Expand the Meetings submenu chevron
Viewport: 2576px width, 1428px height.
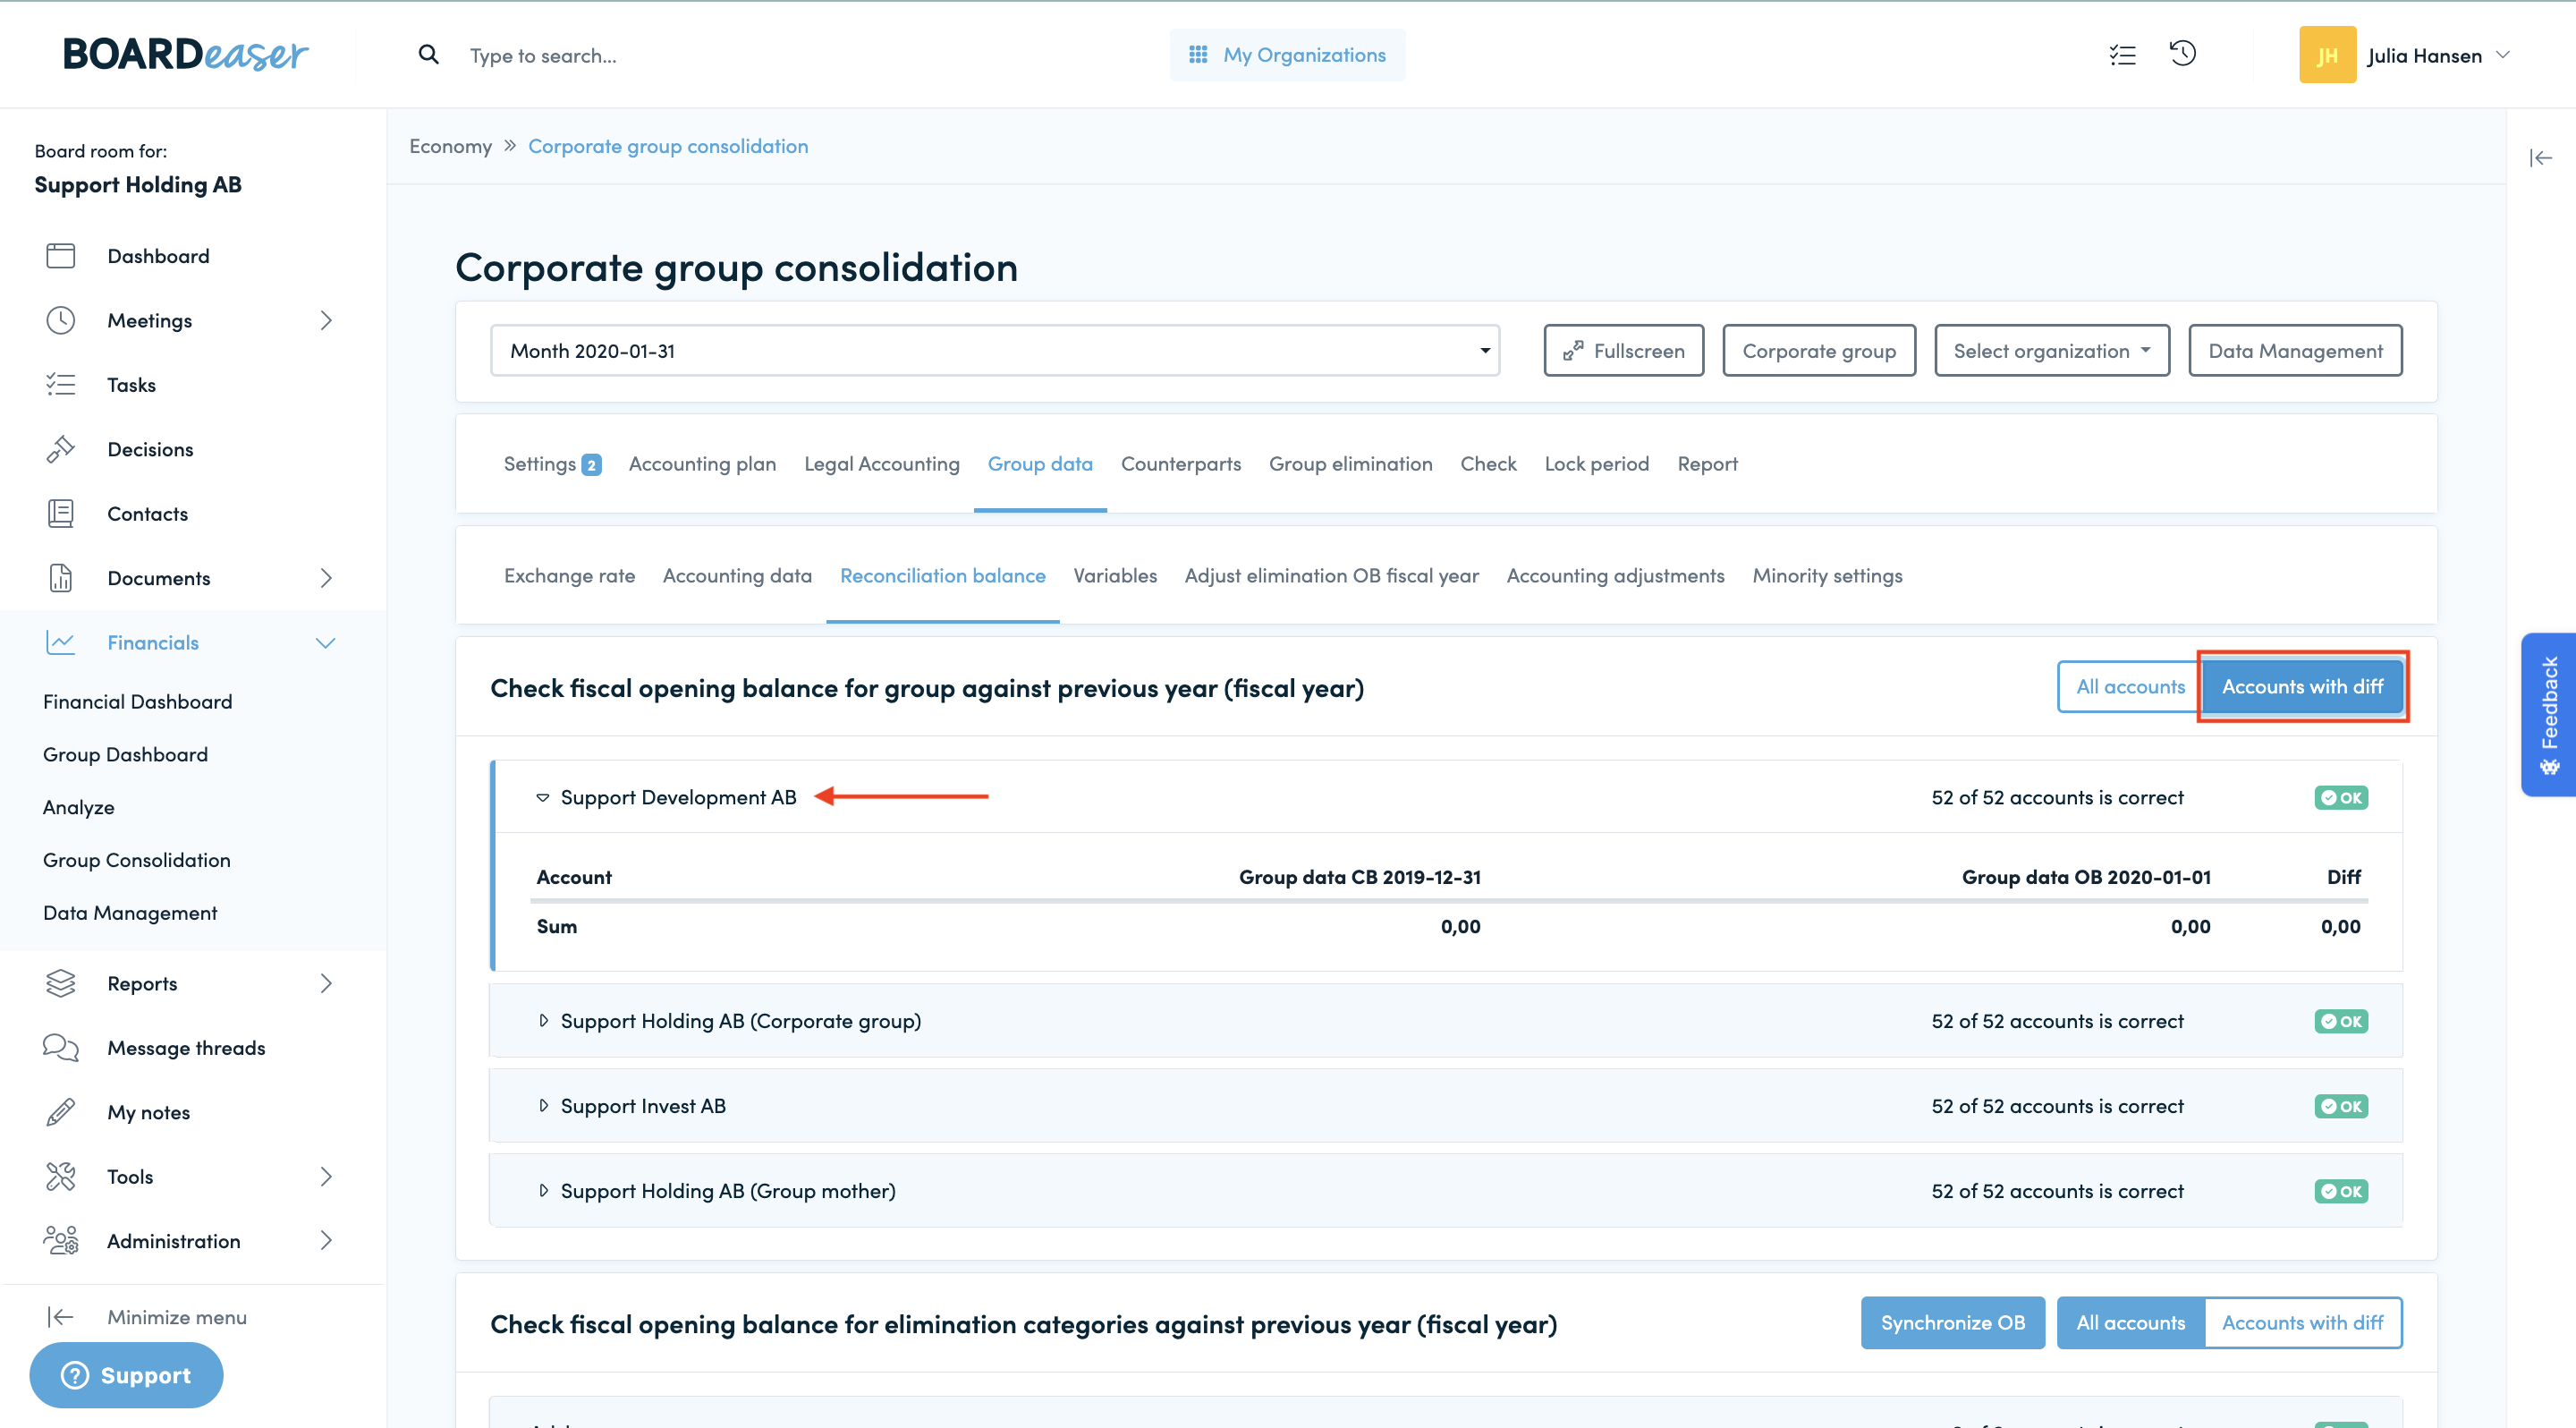[x=326, y=320]
